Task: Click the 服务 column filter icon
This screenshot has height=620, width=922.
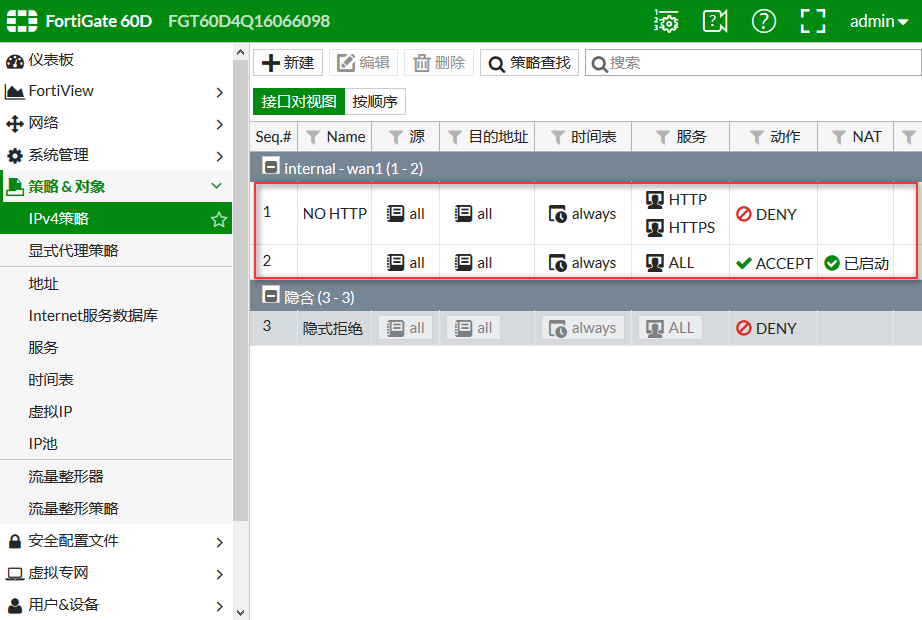Action: [663, 138]
